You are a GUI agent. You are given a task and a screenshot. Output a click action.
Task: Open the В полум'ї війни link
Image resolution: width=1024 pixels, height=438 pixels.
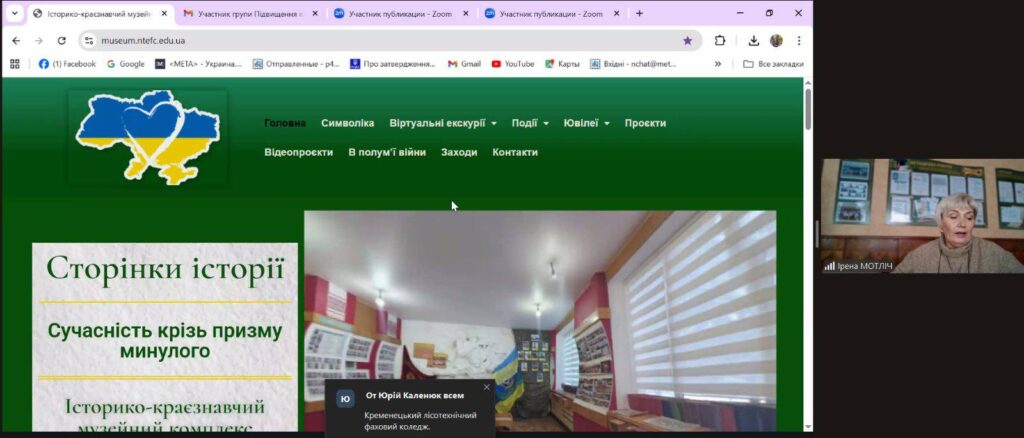387,152
